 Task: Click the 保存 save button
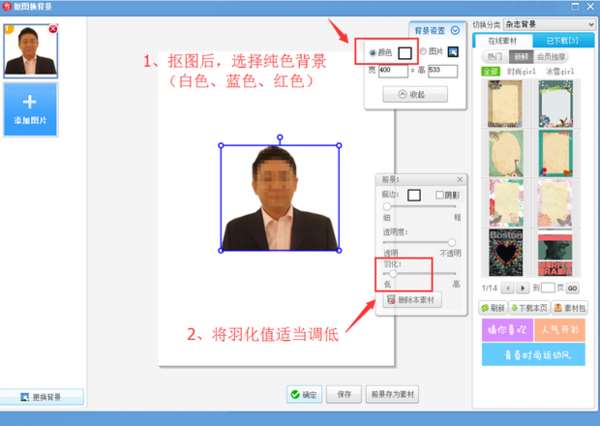[x=344, y=394]
